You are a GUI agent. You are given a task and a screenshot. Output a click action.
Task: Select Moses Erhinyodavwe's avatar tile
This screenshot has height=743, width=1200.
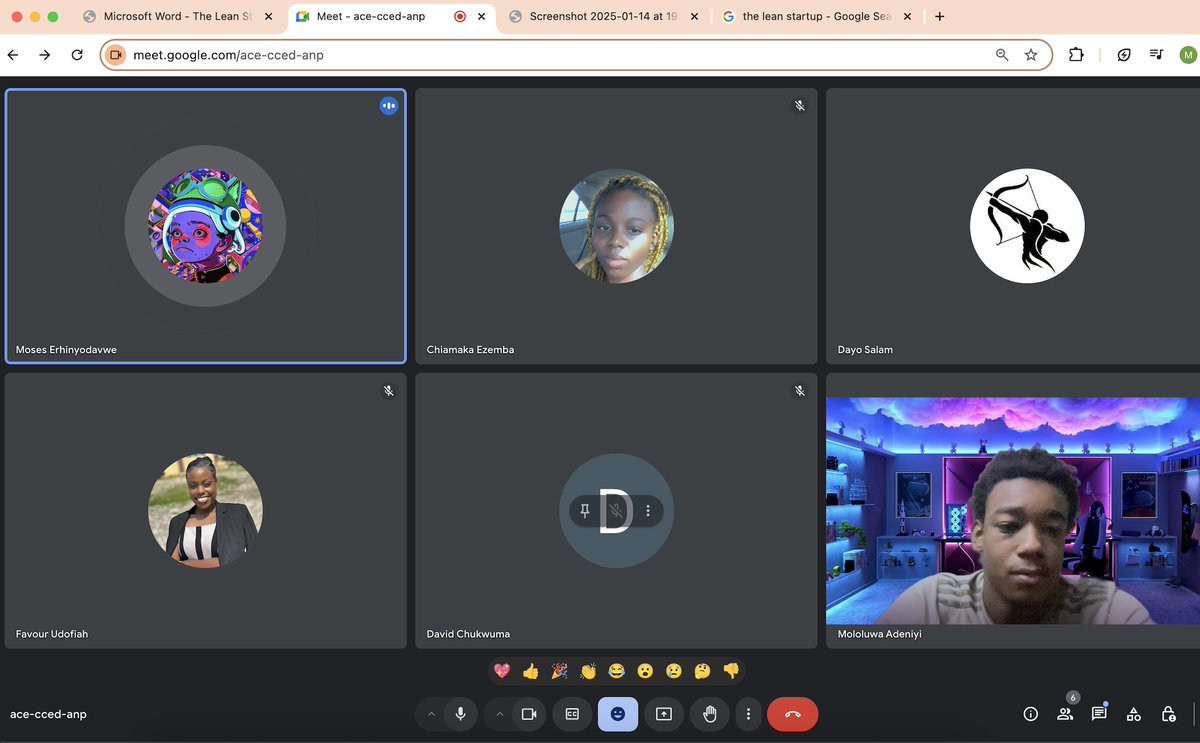coord(205,226)
